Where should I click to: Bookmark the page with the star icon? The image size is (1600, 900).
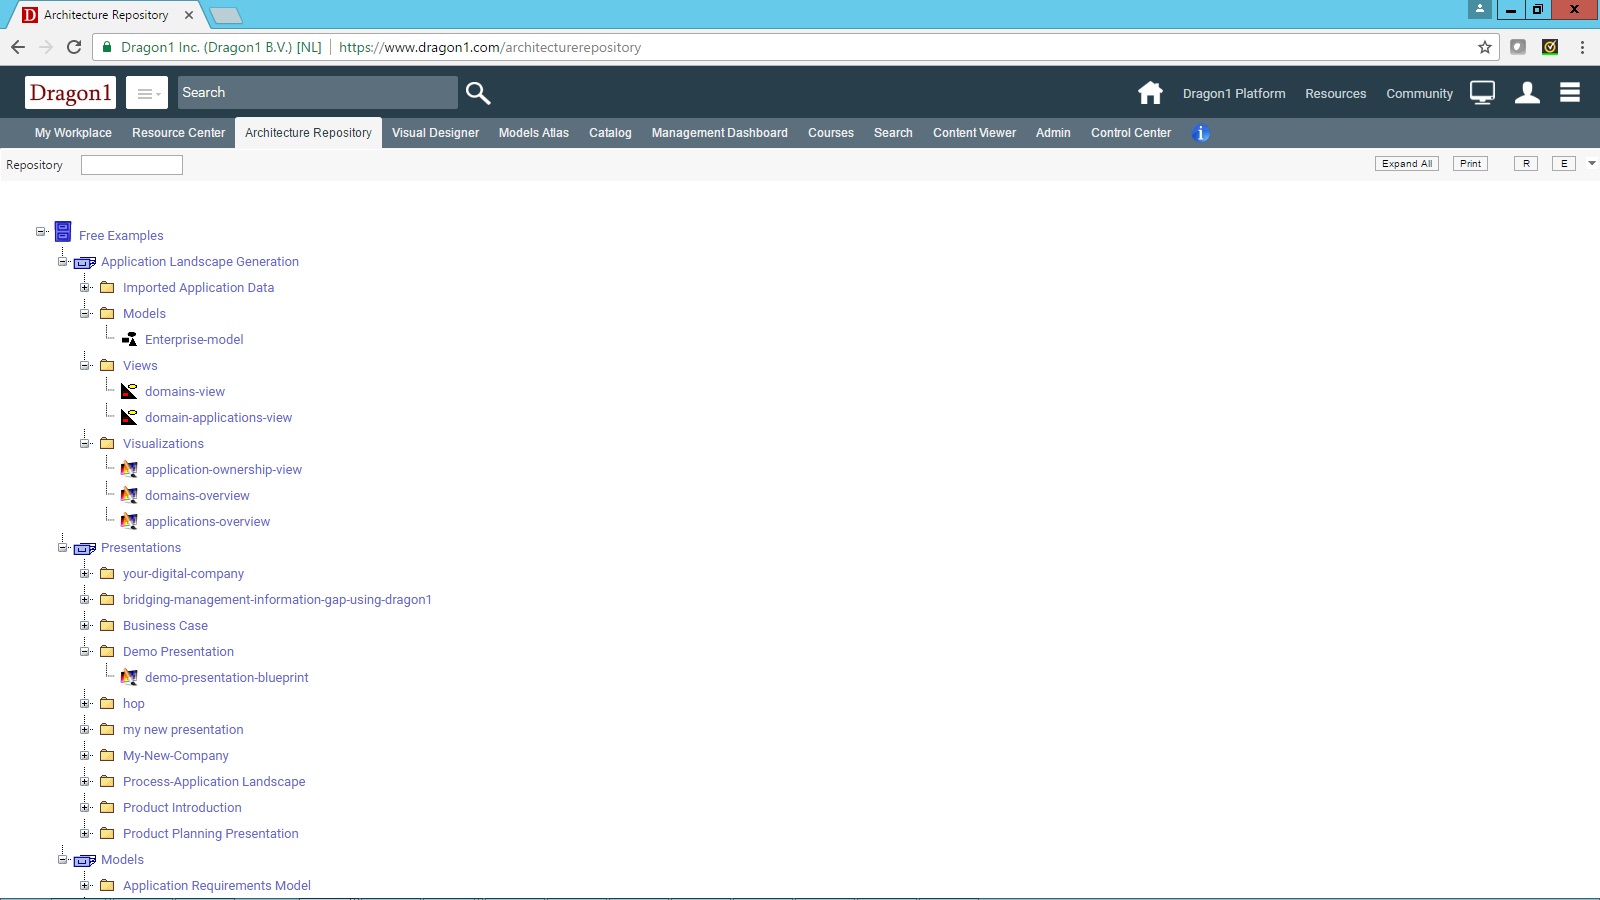pyautogui.click(x=1485, y=47)
